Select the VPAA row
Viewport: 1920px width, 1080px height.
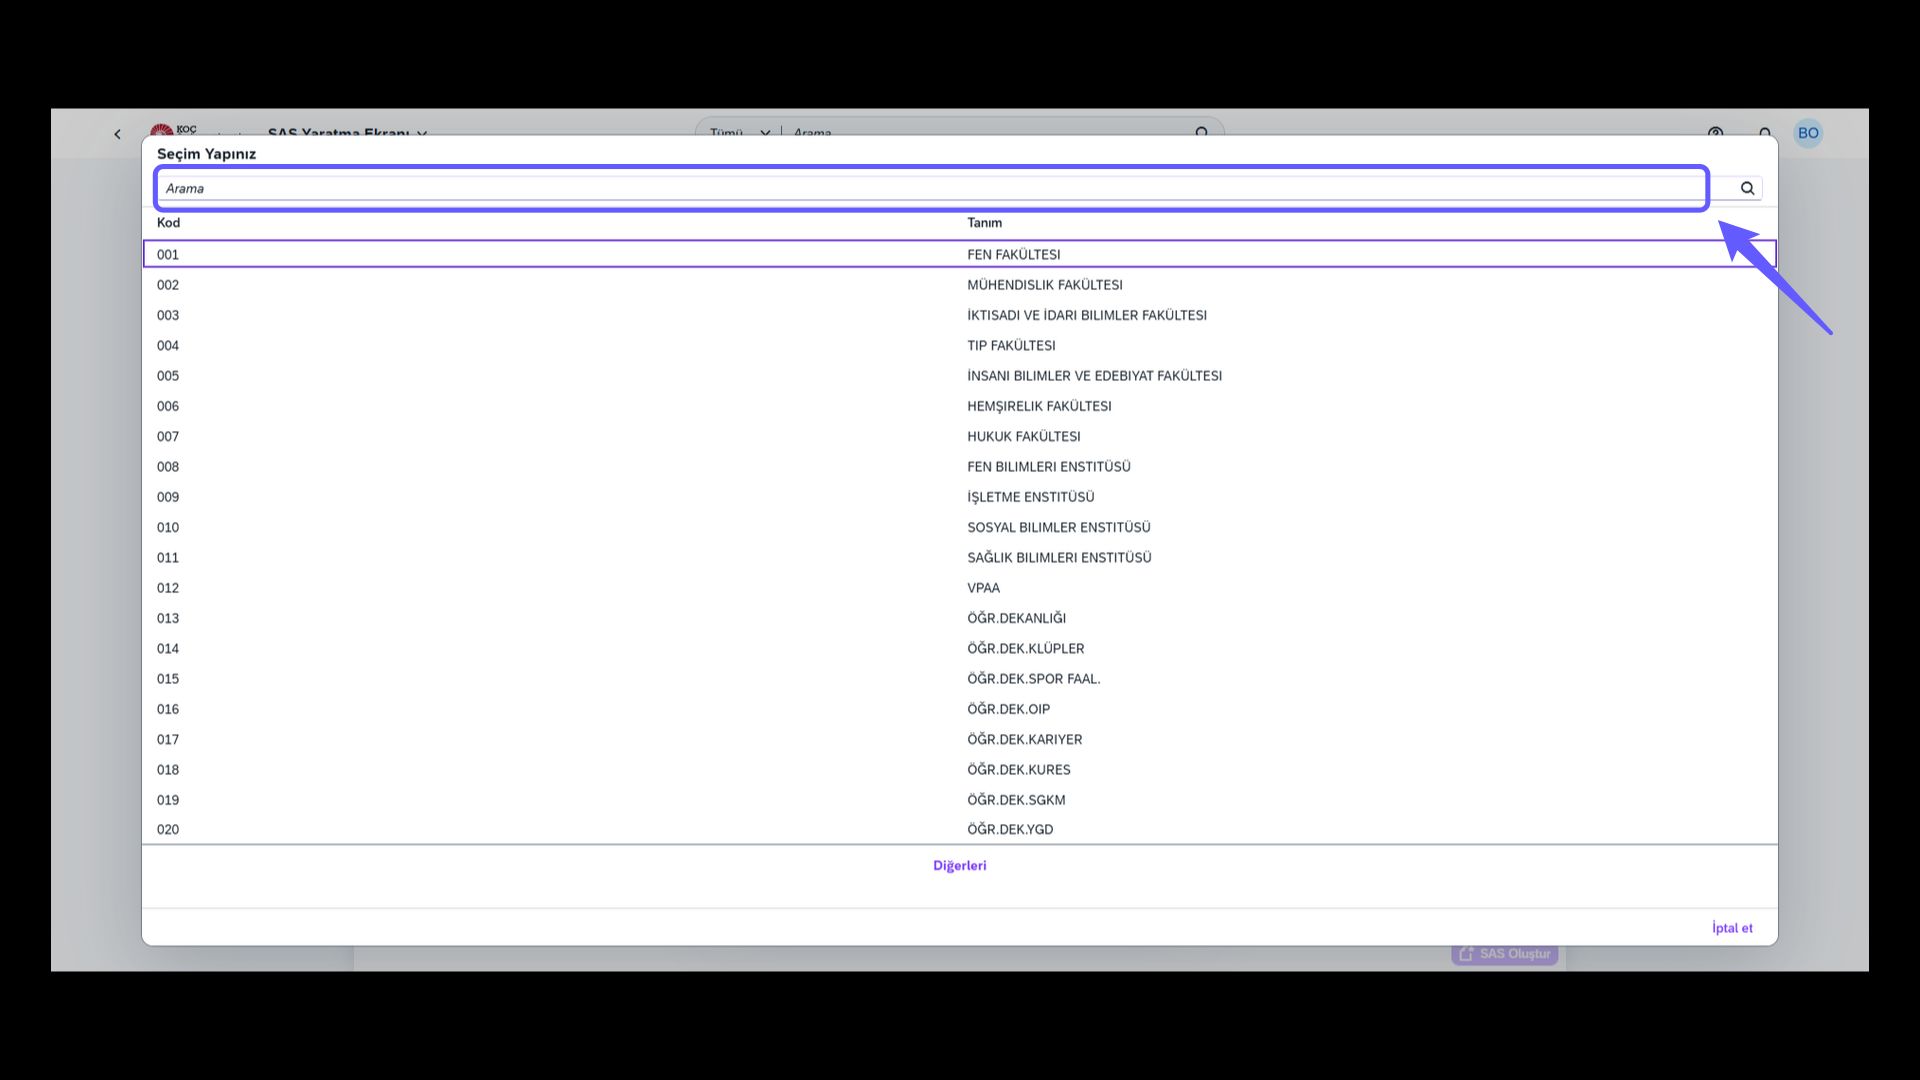[960, 588]
